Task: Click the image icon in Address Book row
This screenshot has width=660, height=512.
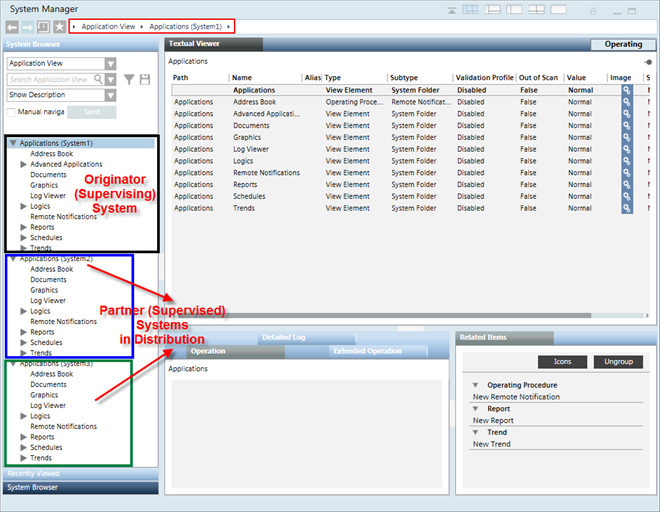Action: [x=627, y=102]
